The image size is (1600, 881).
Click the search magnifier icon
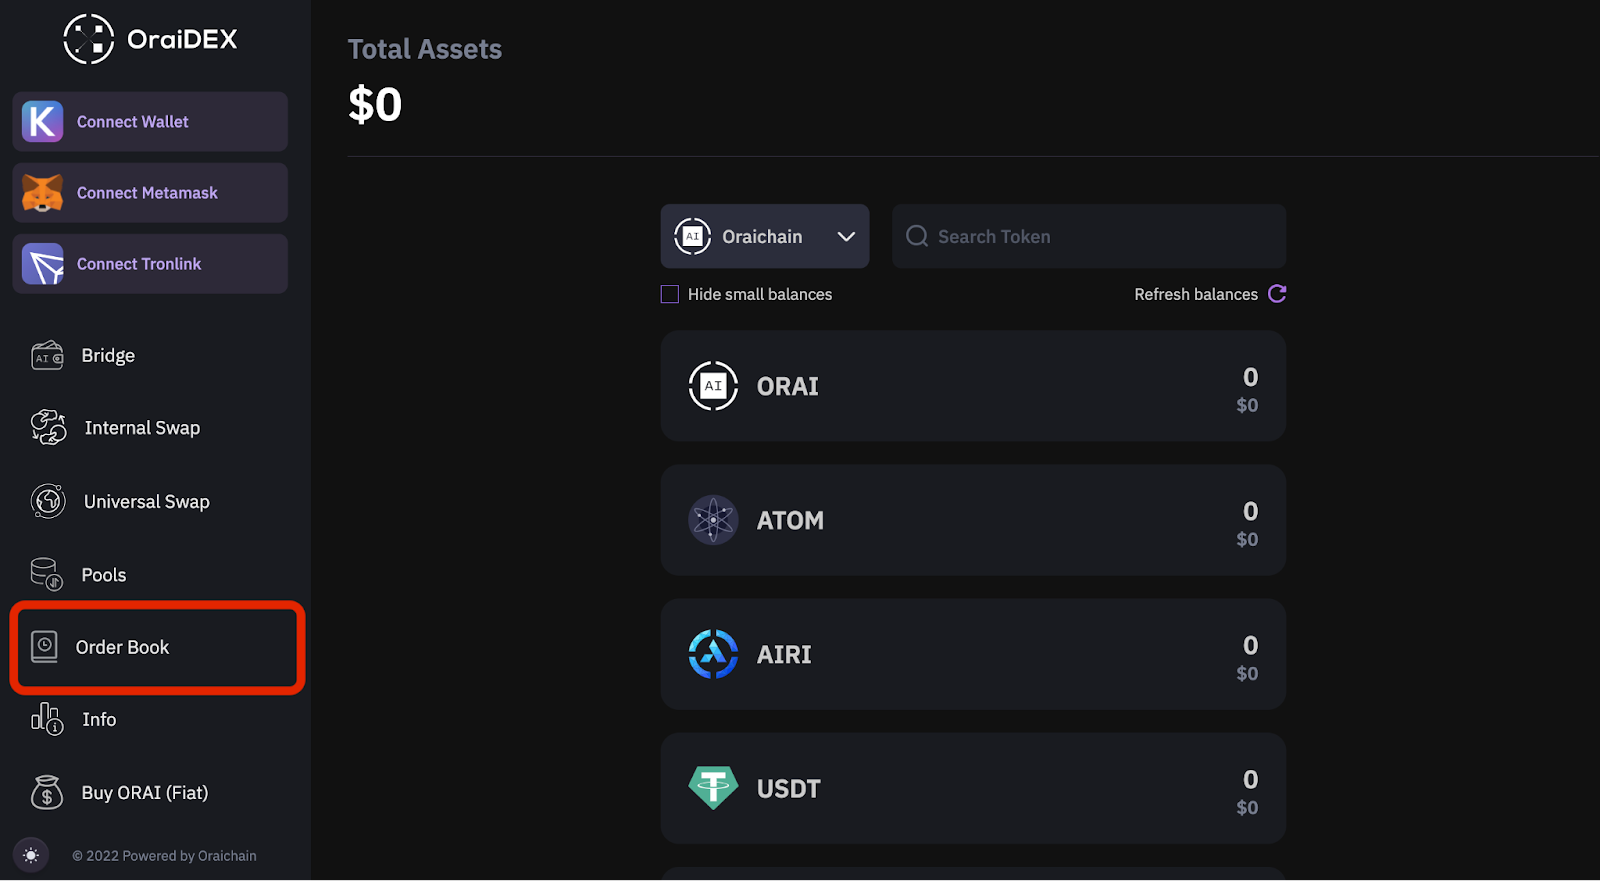(917, 236)
